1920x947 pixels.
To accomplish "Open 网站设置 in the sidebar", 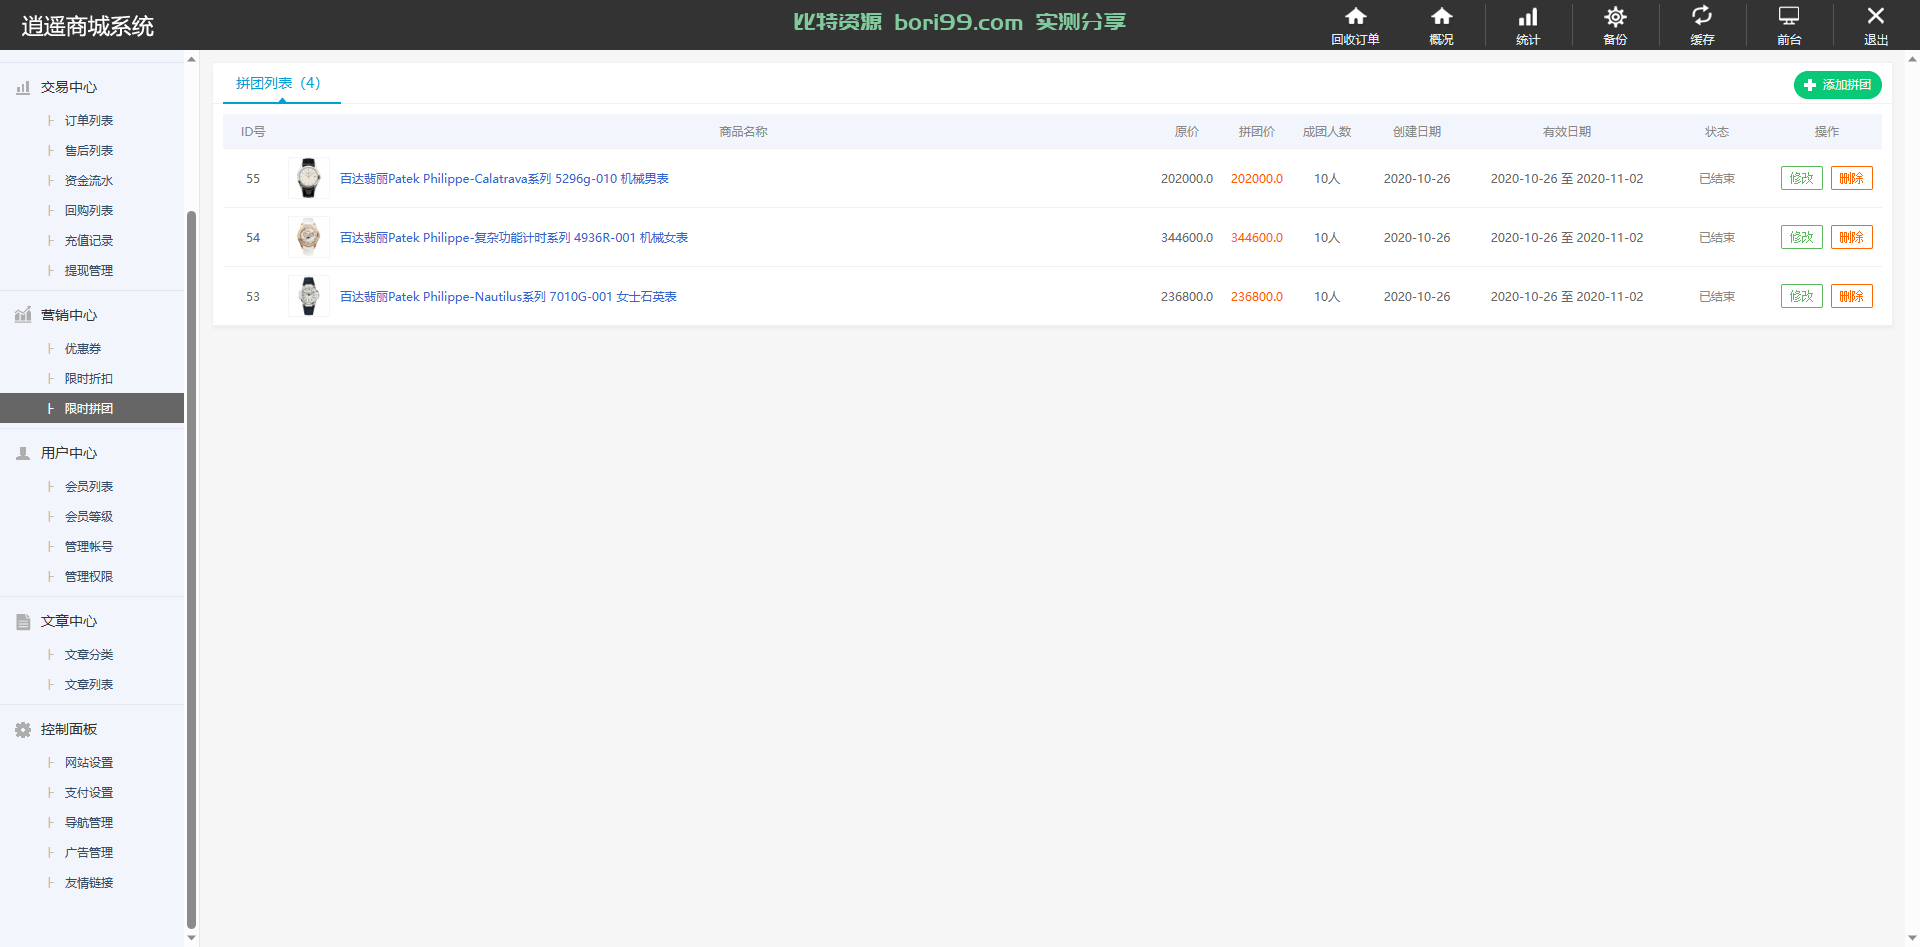I will (89, 763).
